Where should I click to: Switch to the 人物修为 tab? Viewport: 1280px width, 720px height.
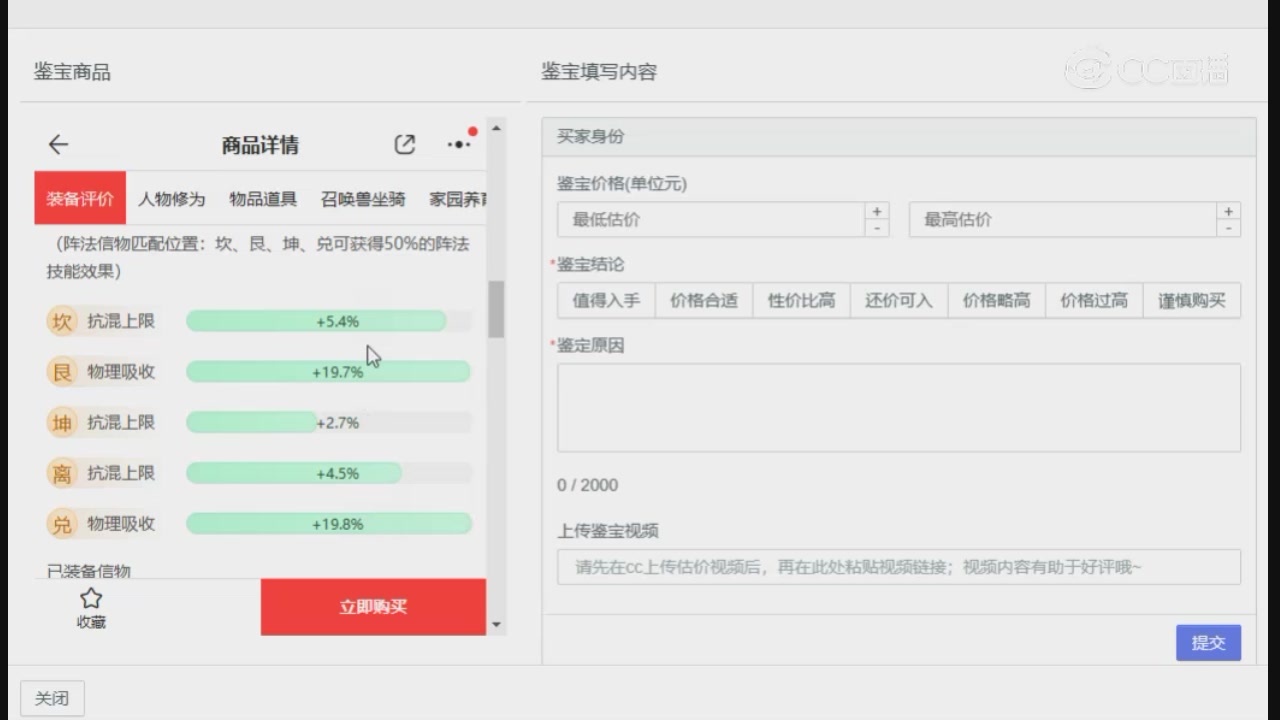[x=172, y=198]
